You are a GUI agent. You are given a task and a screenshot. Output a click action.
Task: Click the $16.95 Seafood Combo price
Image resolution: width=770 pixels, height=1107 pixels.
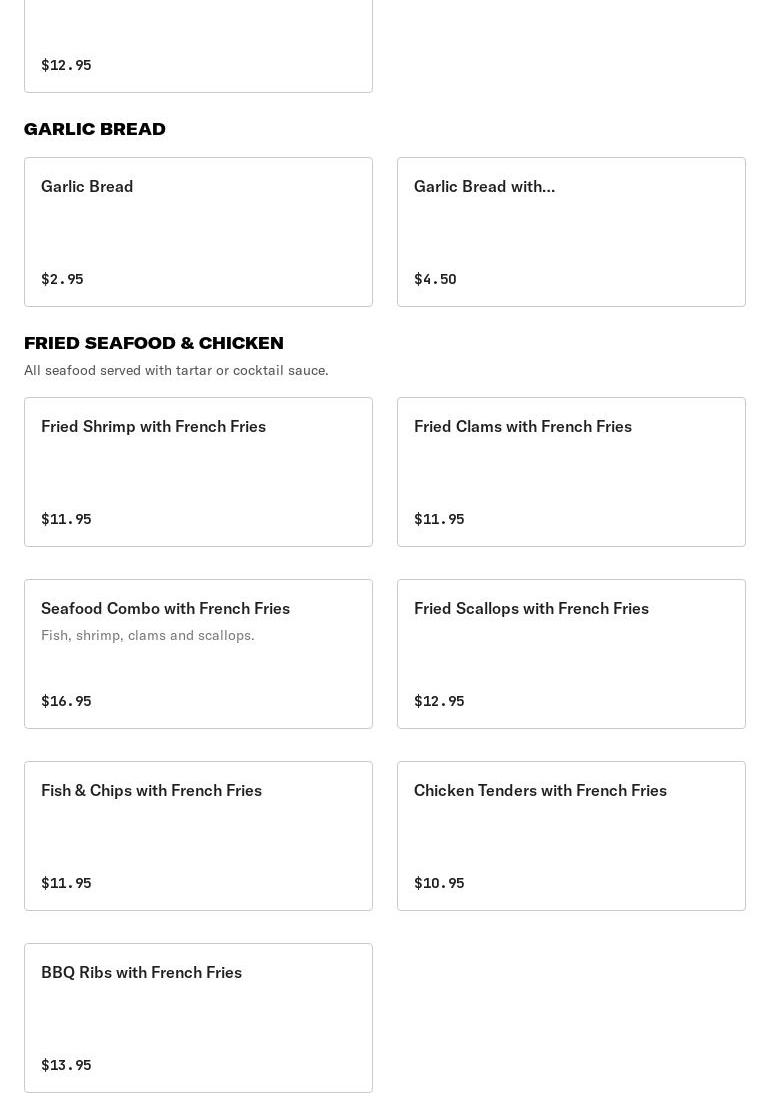click(66, 701)
